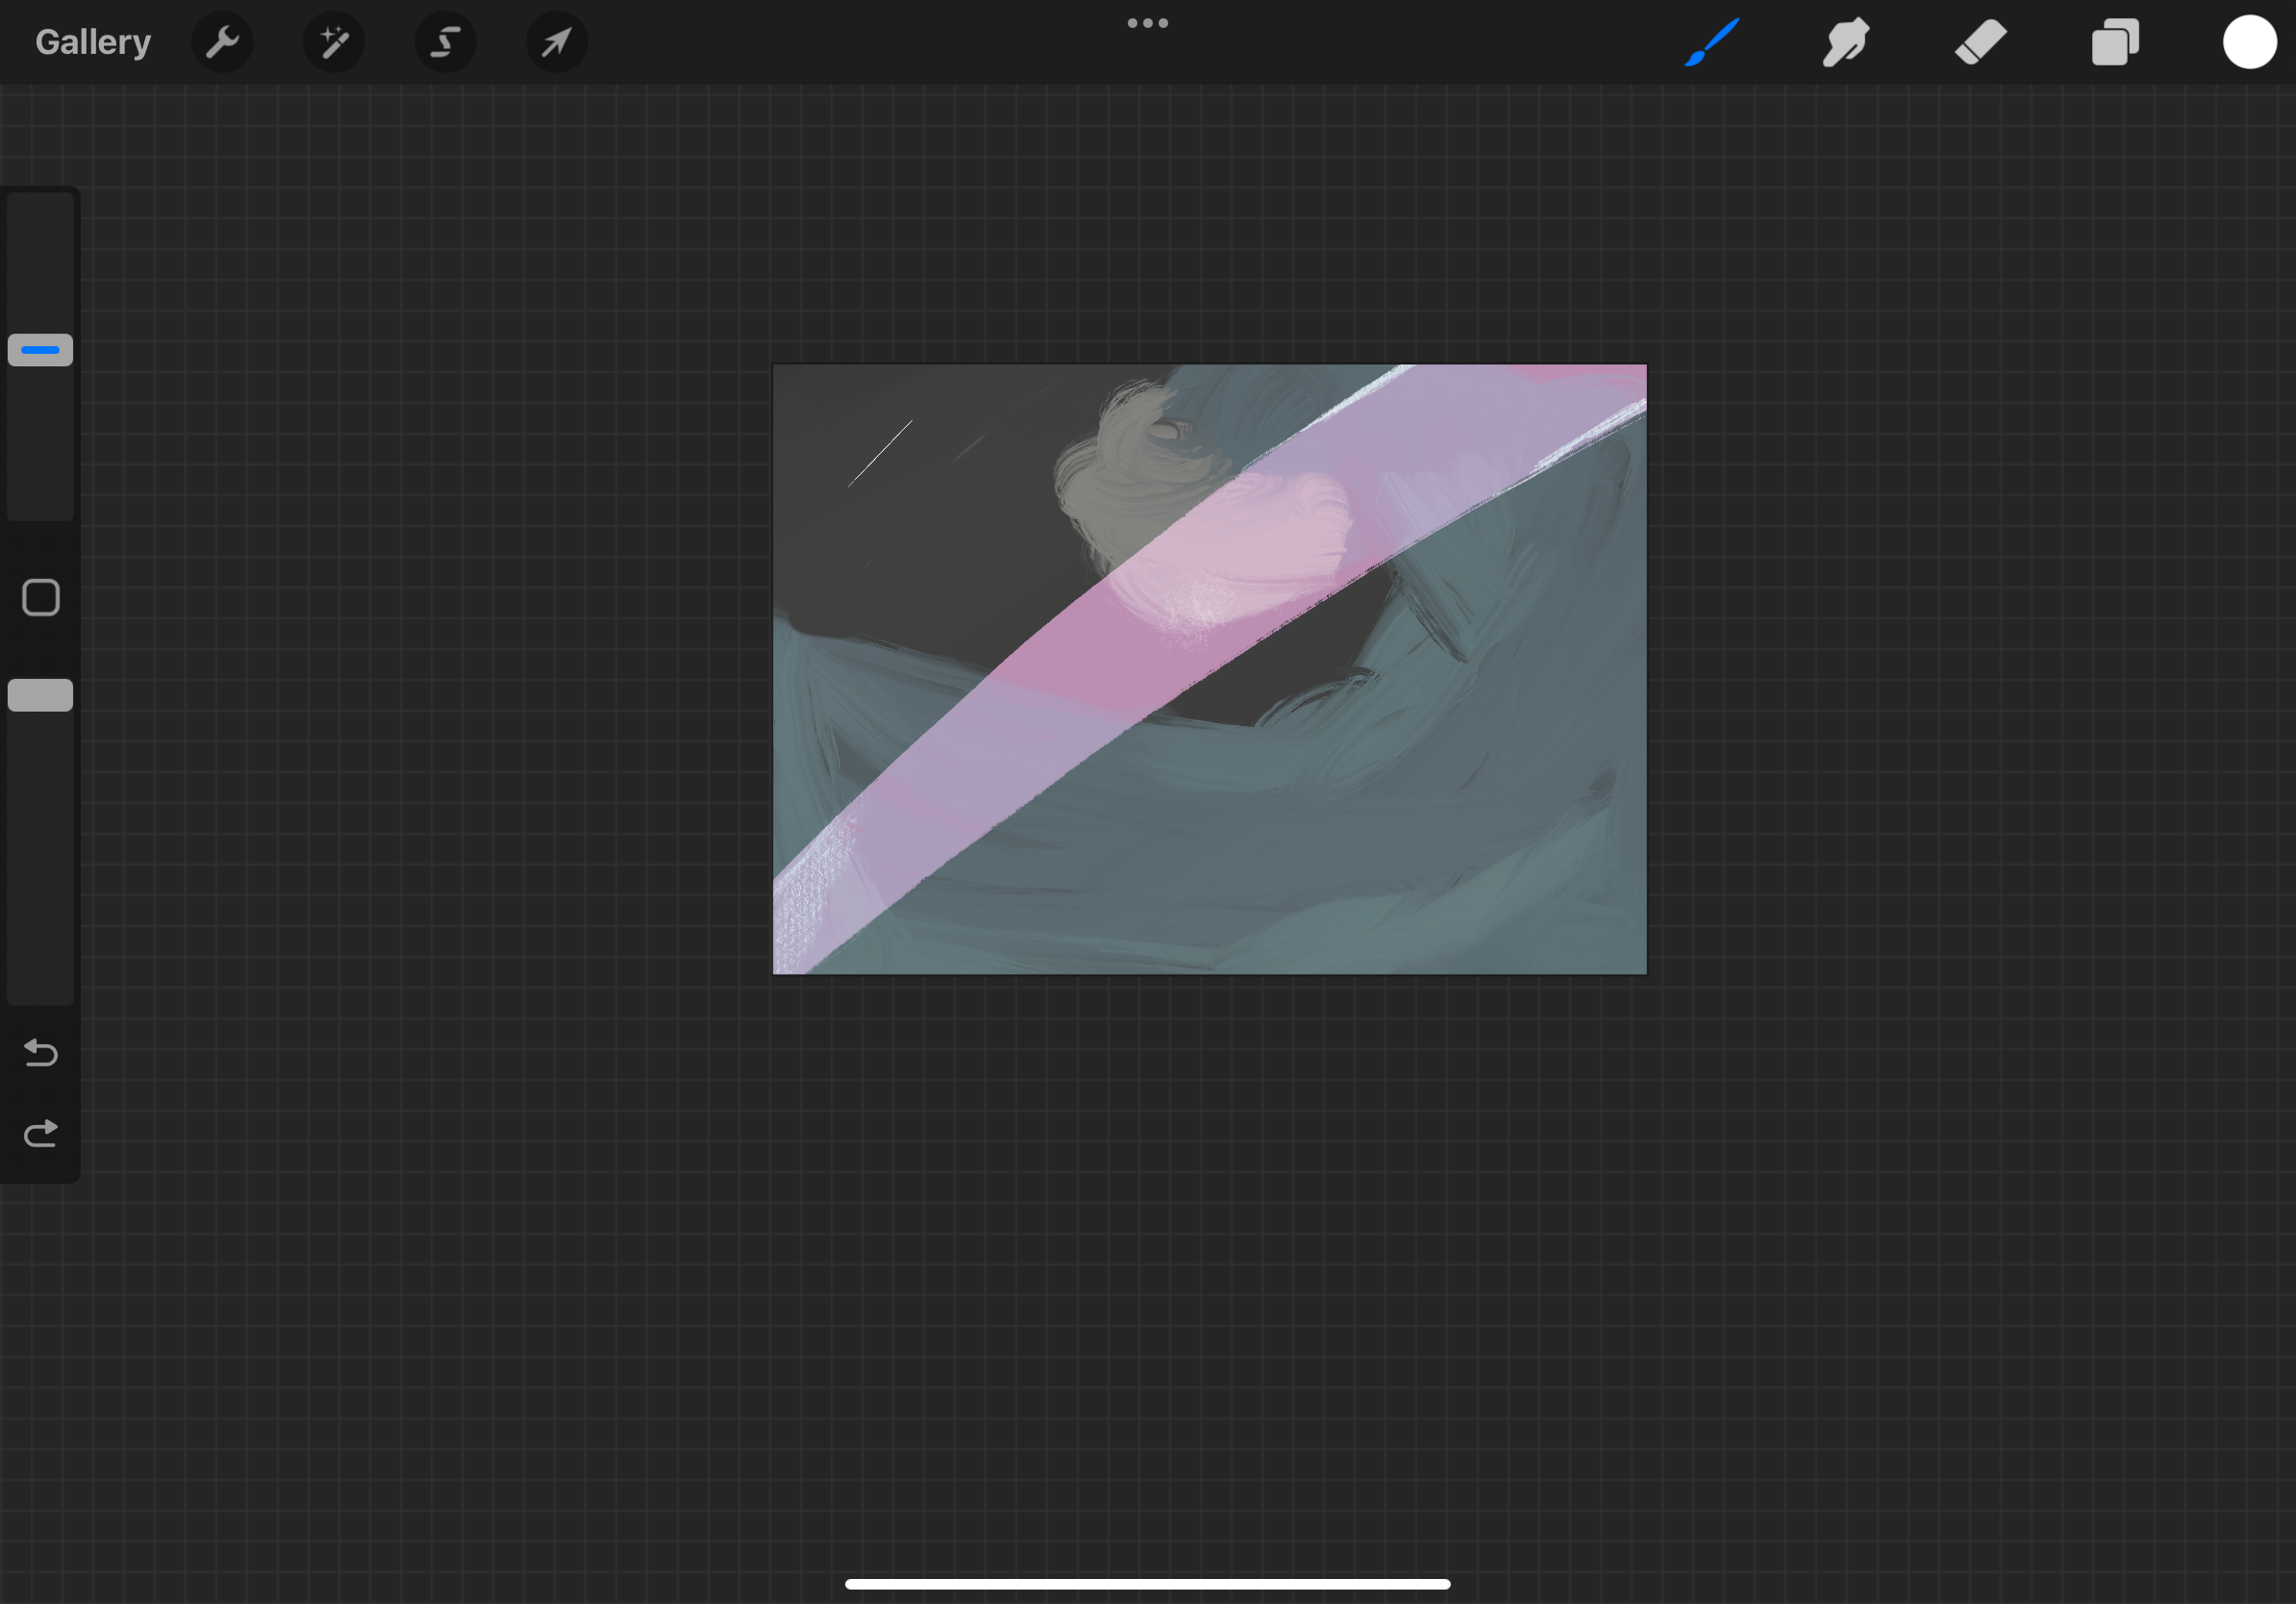Undo the last brush stroke
The height and width of the screenshot is (1604, 2296).
click(x=40, y=1053)
